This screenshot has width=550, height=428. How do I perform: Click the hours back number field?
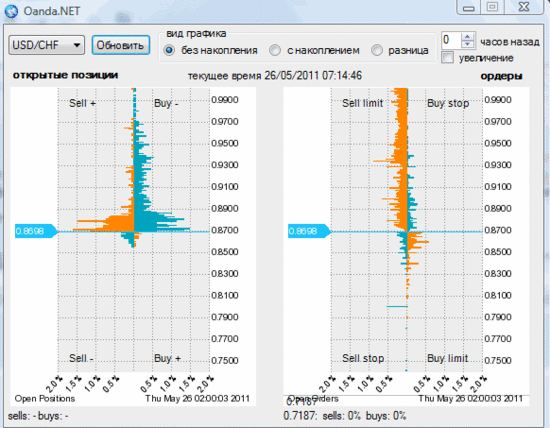pos(451,40)
